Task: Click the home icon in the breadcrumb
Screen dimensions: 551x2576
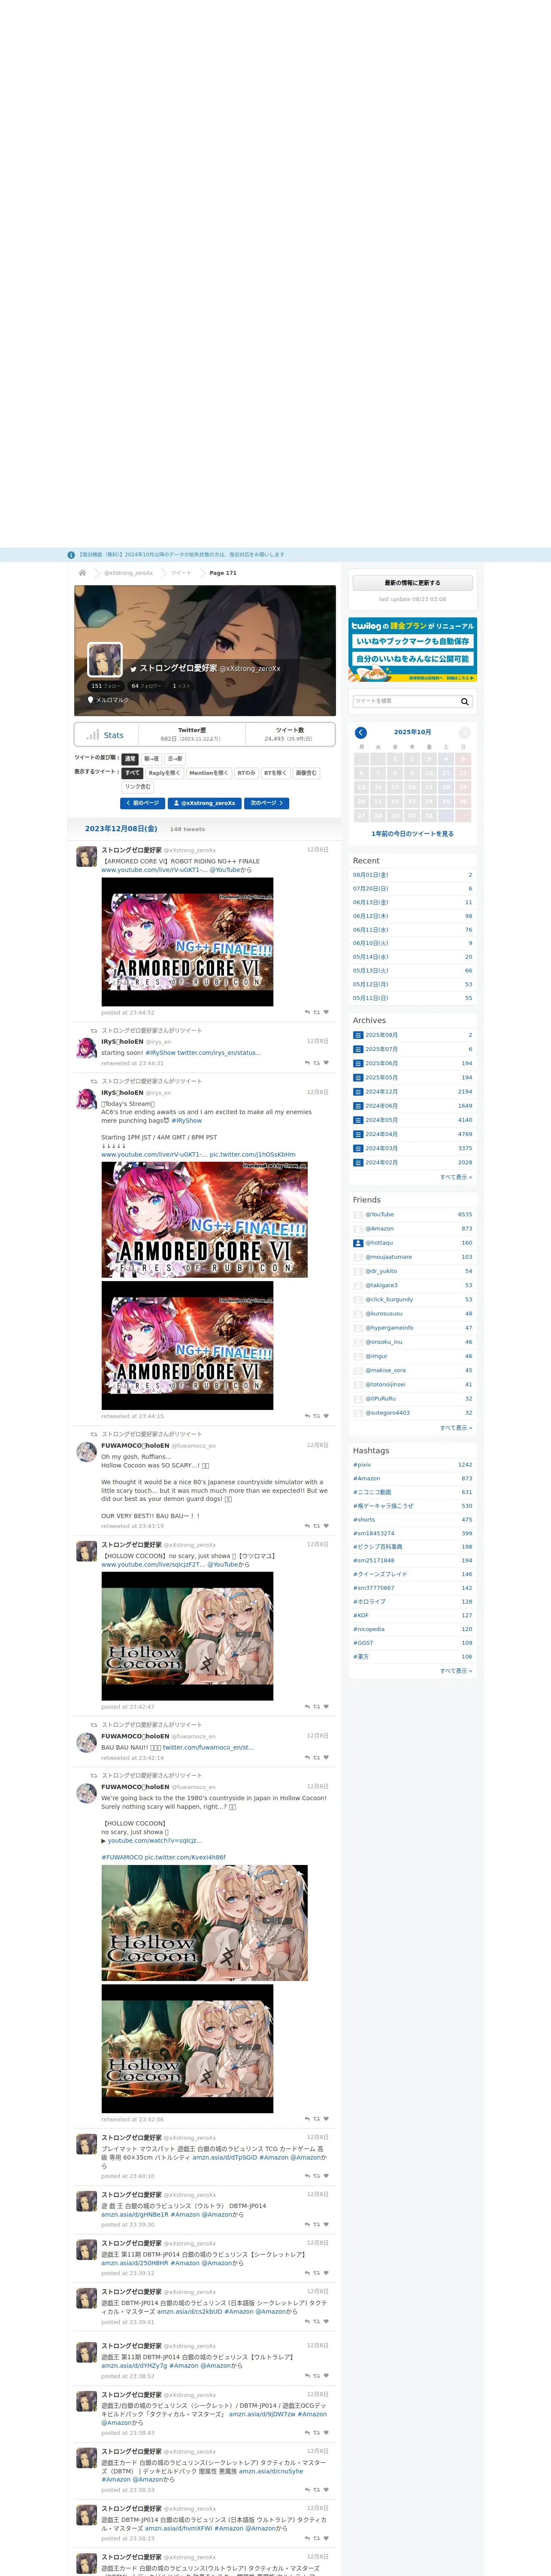Action: tap(82, 573)
